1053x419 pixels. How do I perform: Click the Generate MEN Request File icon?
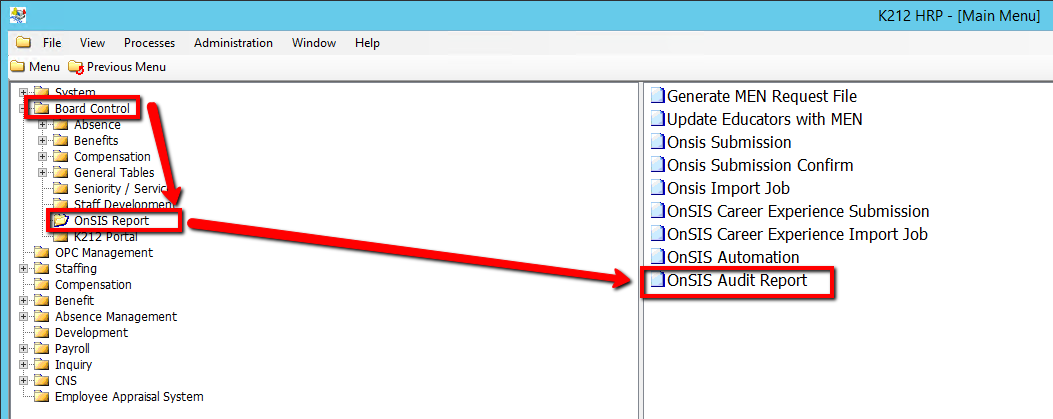[657, 97]
